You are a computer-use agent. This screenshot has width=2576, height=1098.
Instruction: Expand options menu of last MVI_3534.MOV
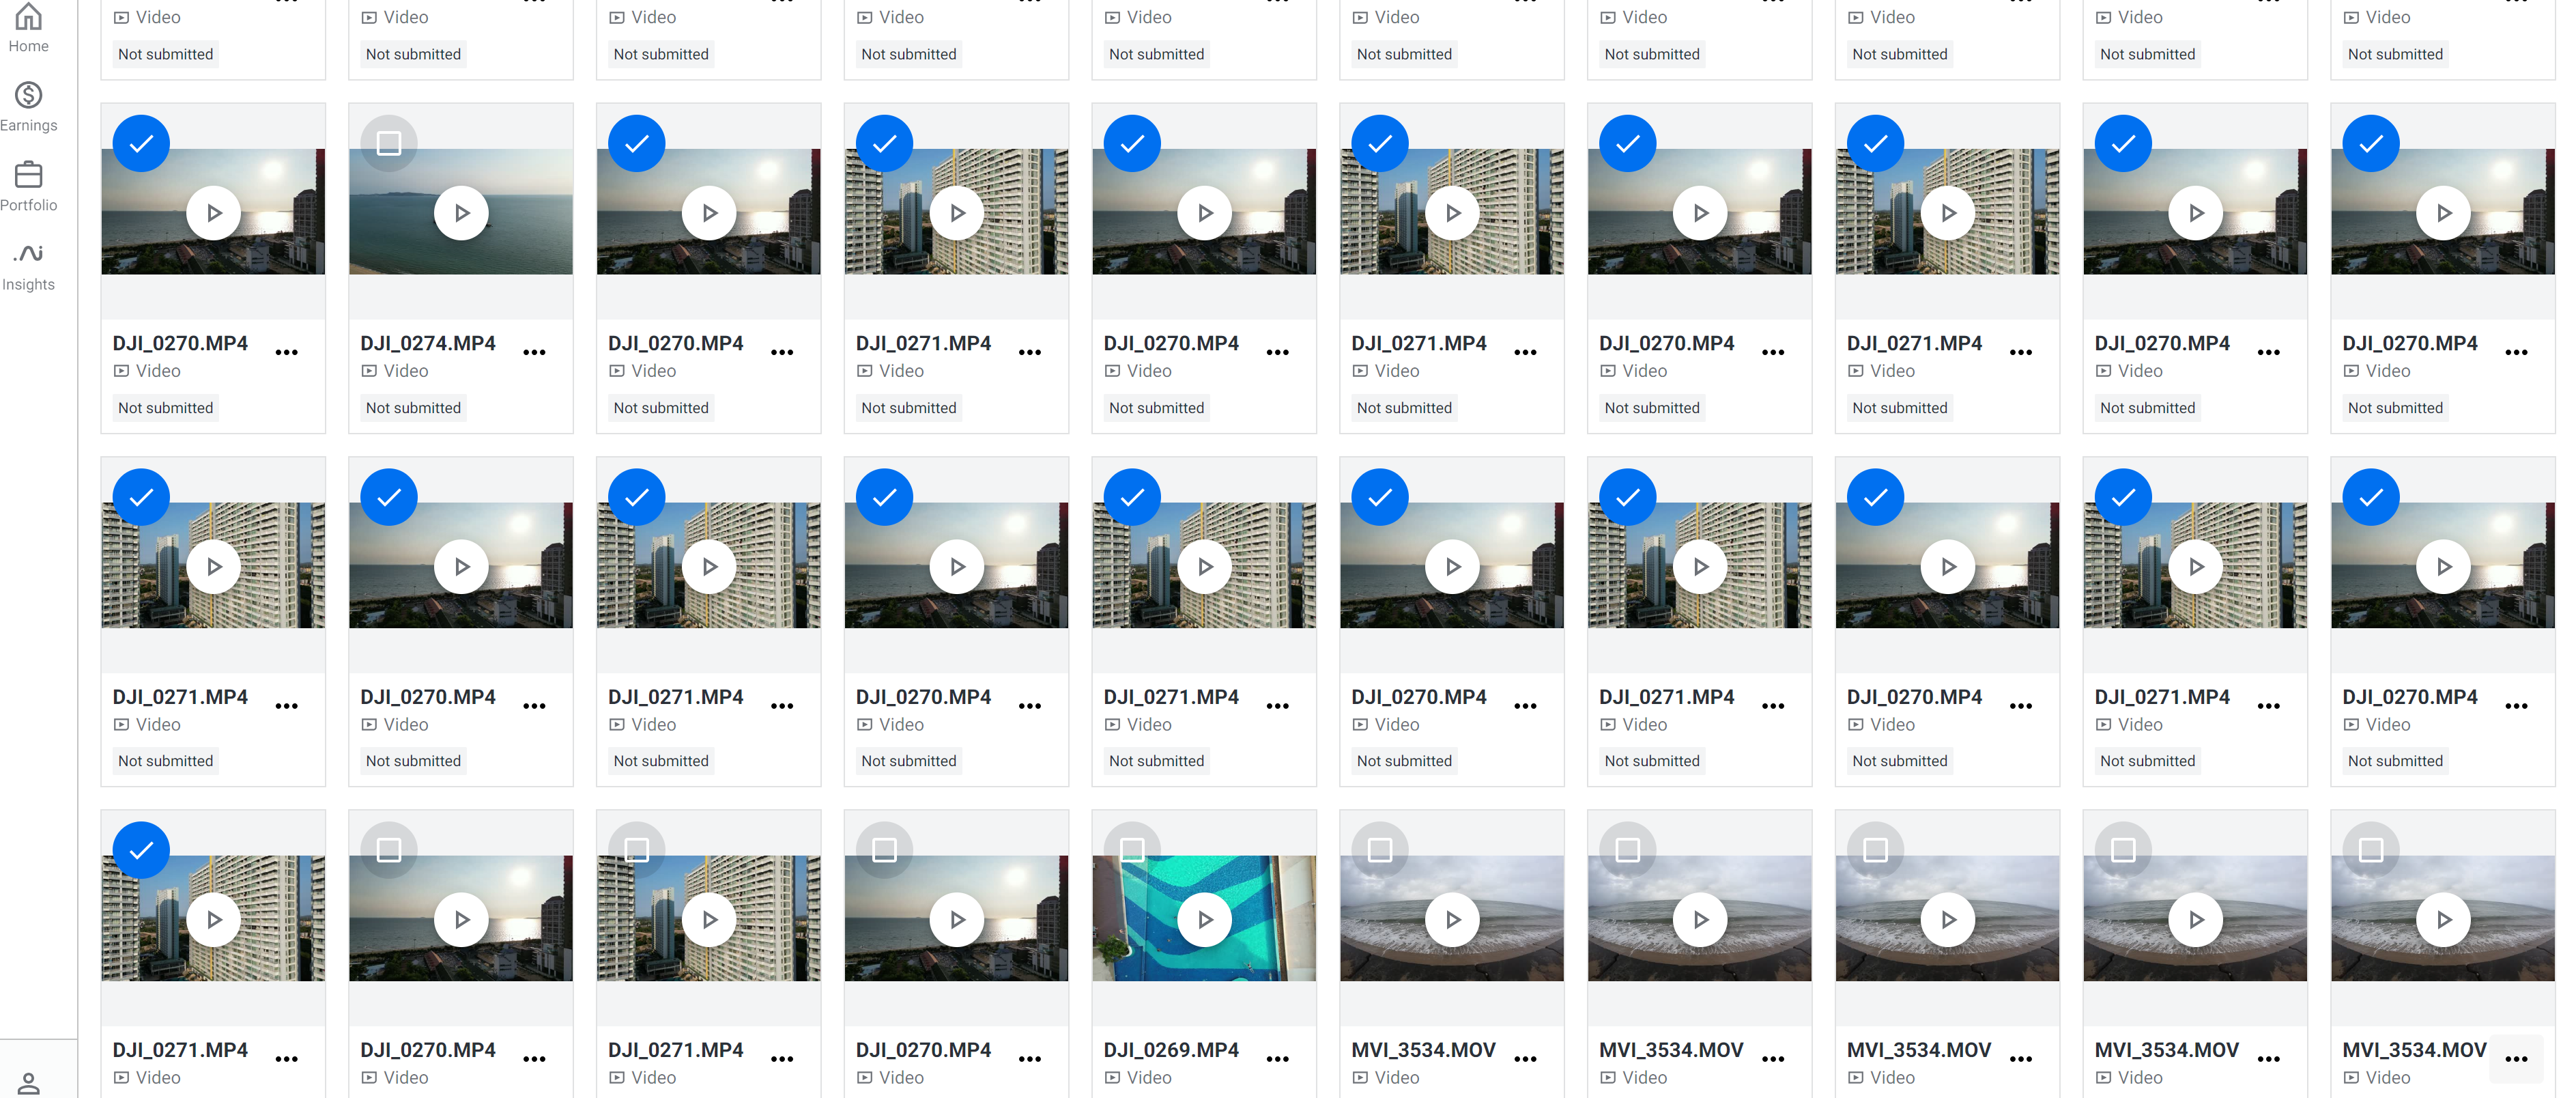(2516, 1059)
